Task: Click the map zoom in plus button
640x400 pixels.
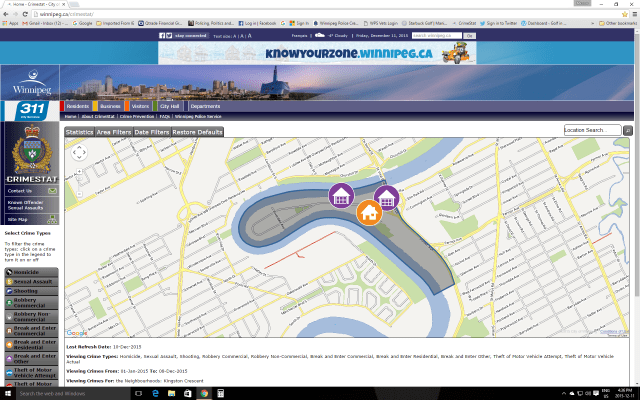Action: click(79, 169)
